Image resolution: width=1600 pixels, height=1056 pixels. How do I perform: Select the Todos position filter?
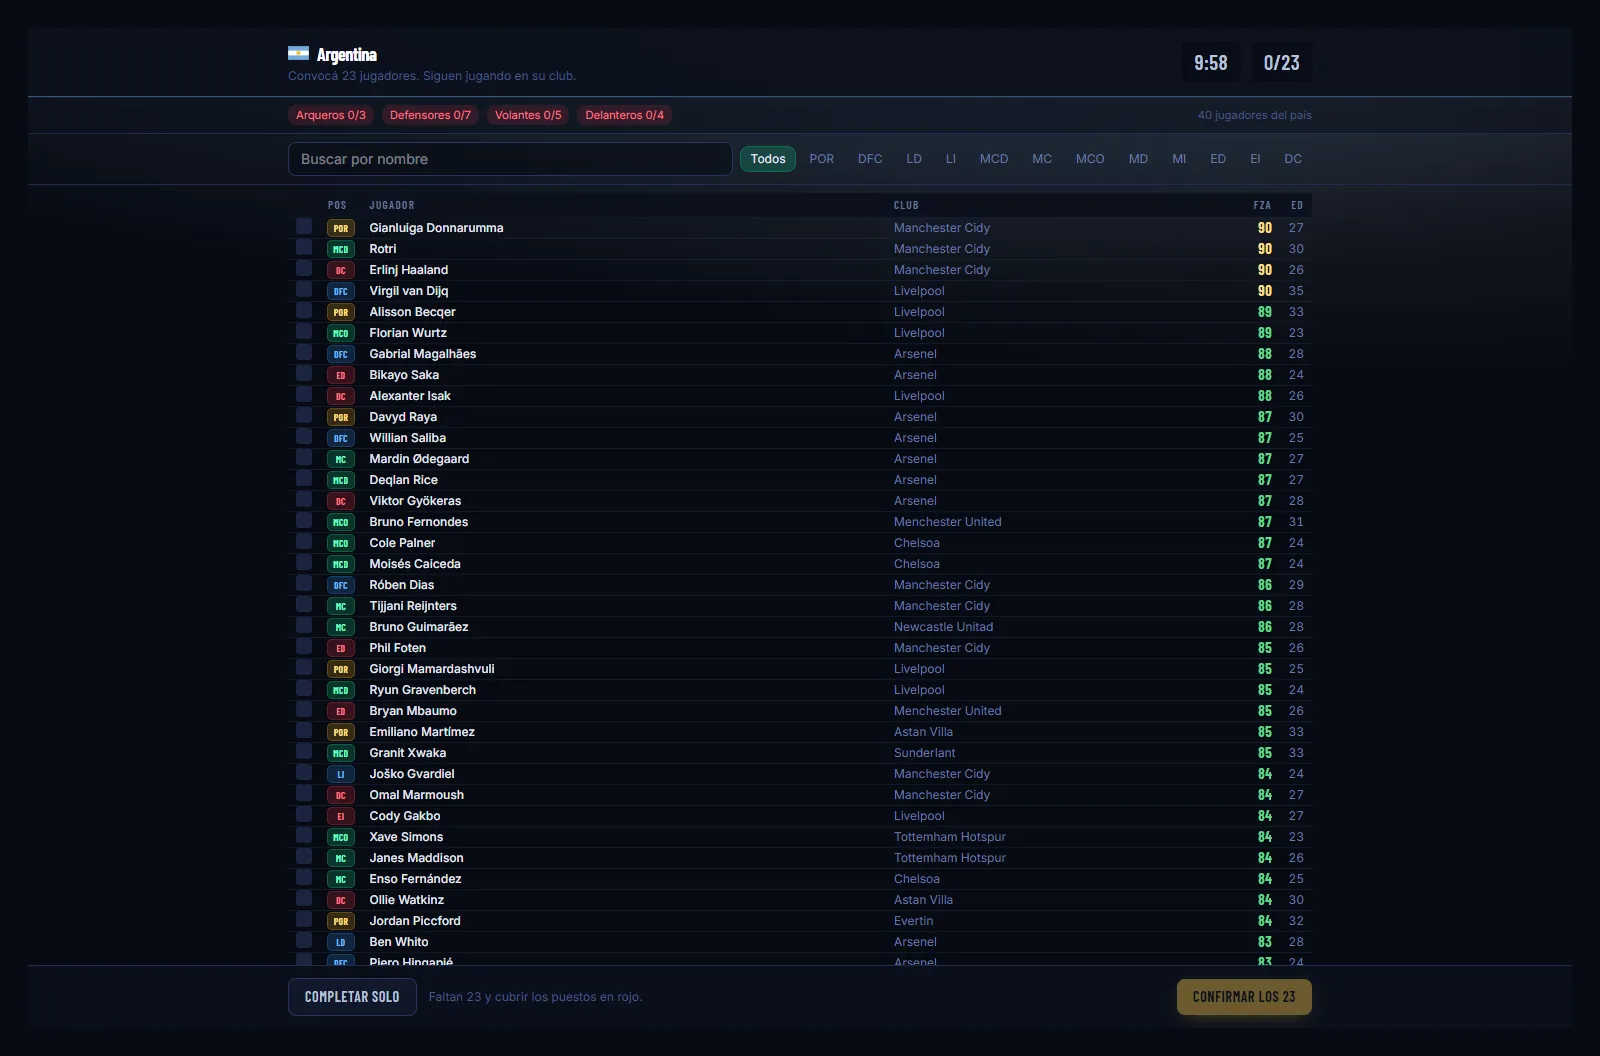pos(768,159)
